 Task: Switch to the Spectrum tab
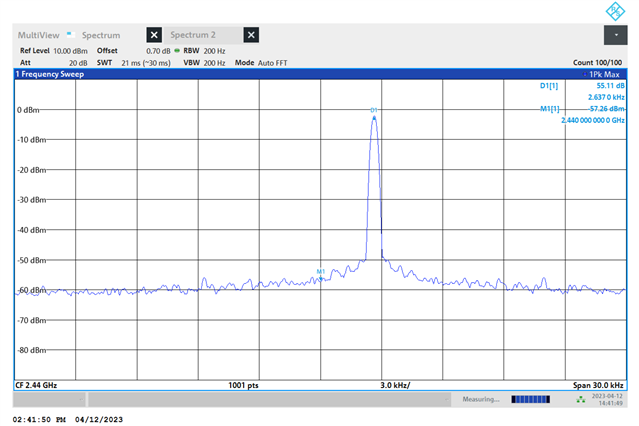click(101, 35)
